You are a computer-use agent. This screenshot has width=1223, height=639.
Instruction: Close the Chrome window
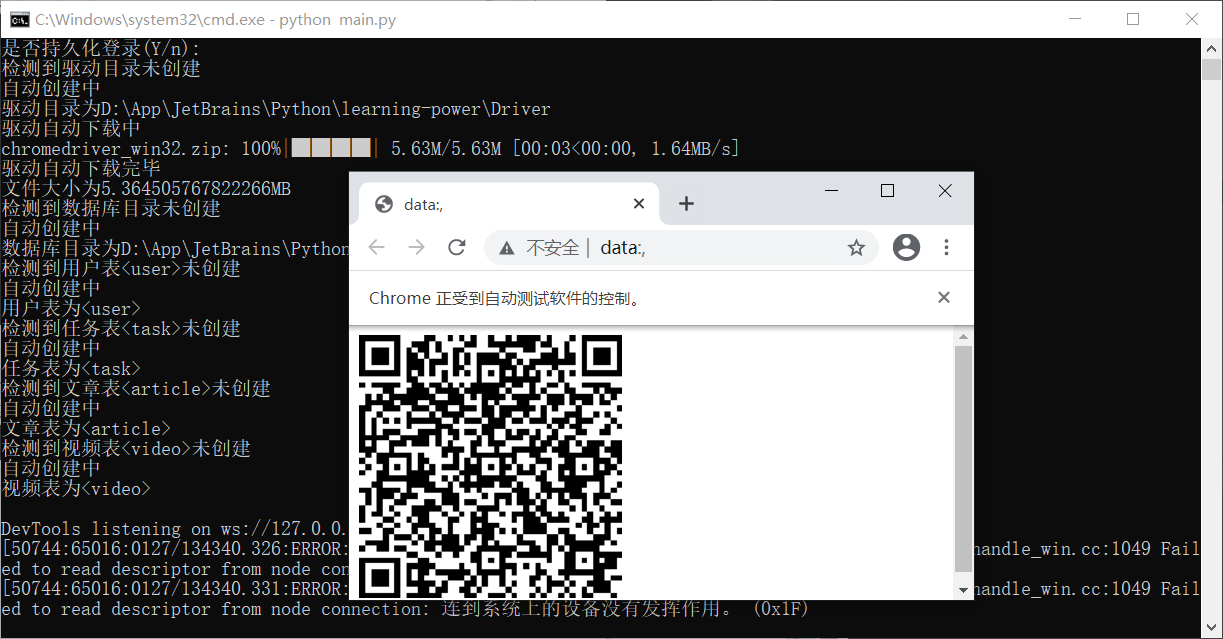pyautogui.click(x=945, y=190)
